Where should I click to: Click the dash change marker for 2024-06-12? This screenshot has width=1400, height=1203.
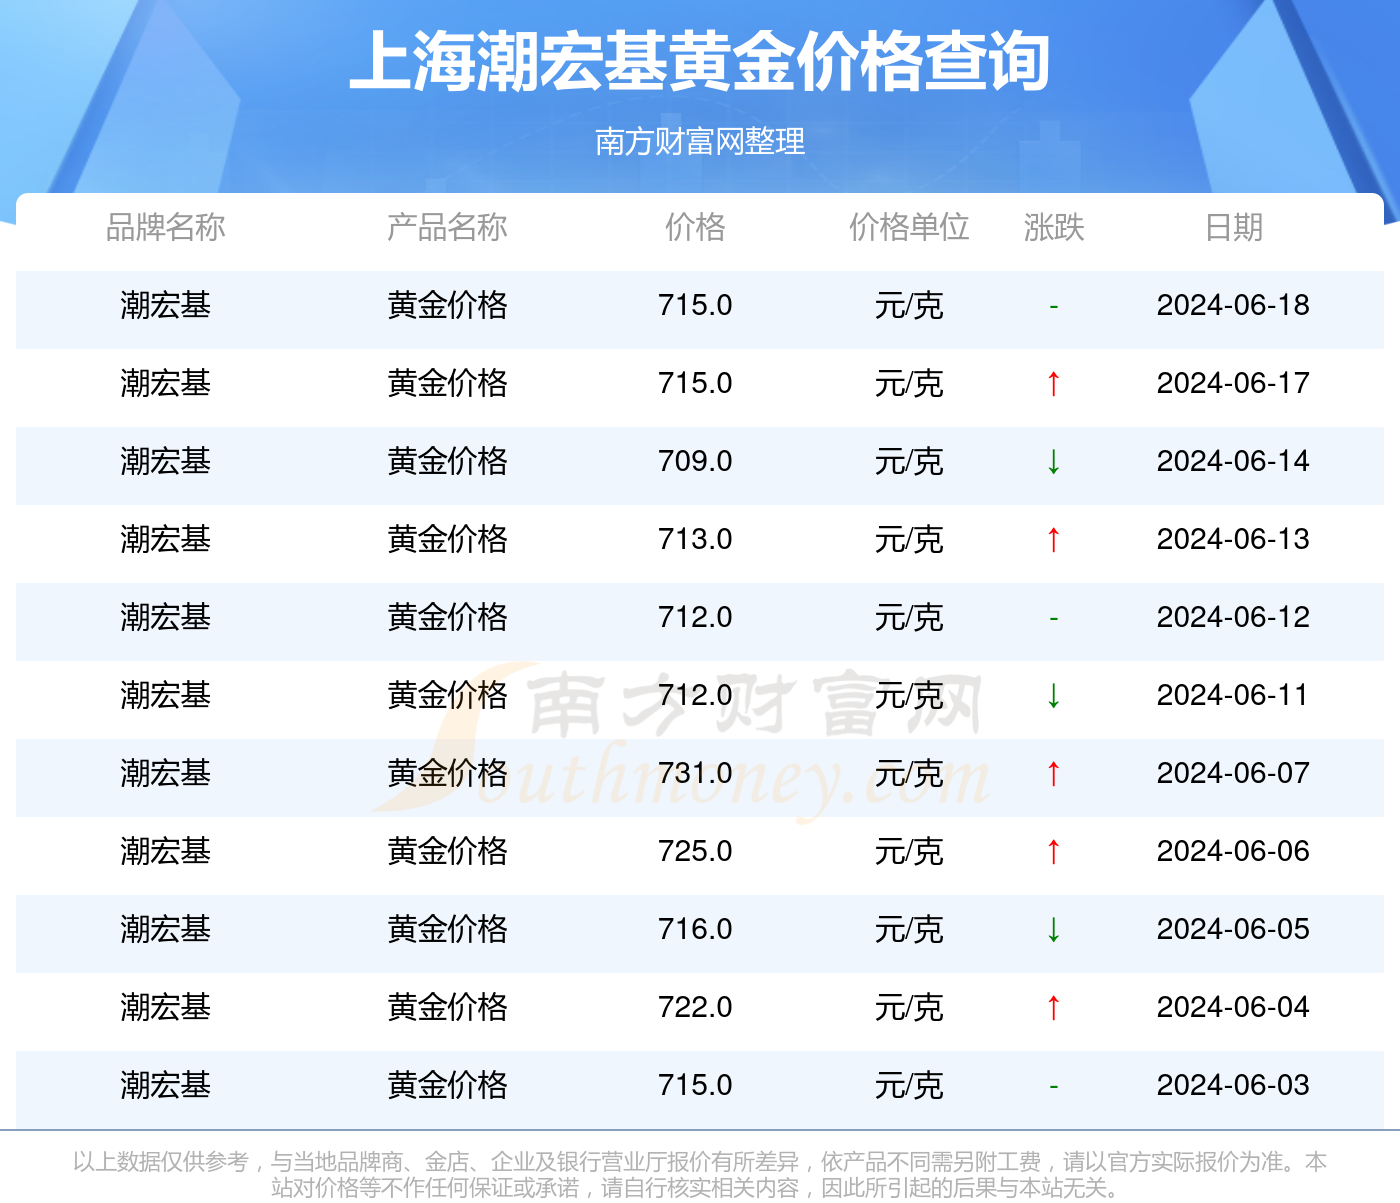(x=1053, y=618)
